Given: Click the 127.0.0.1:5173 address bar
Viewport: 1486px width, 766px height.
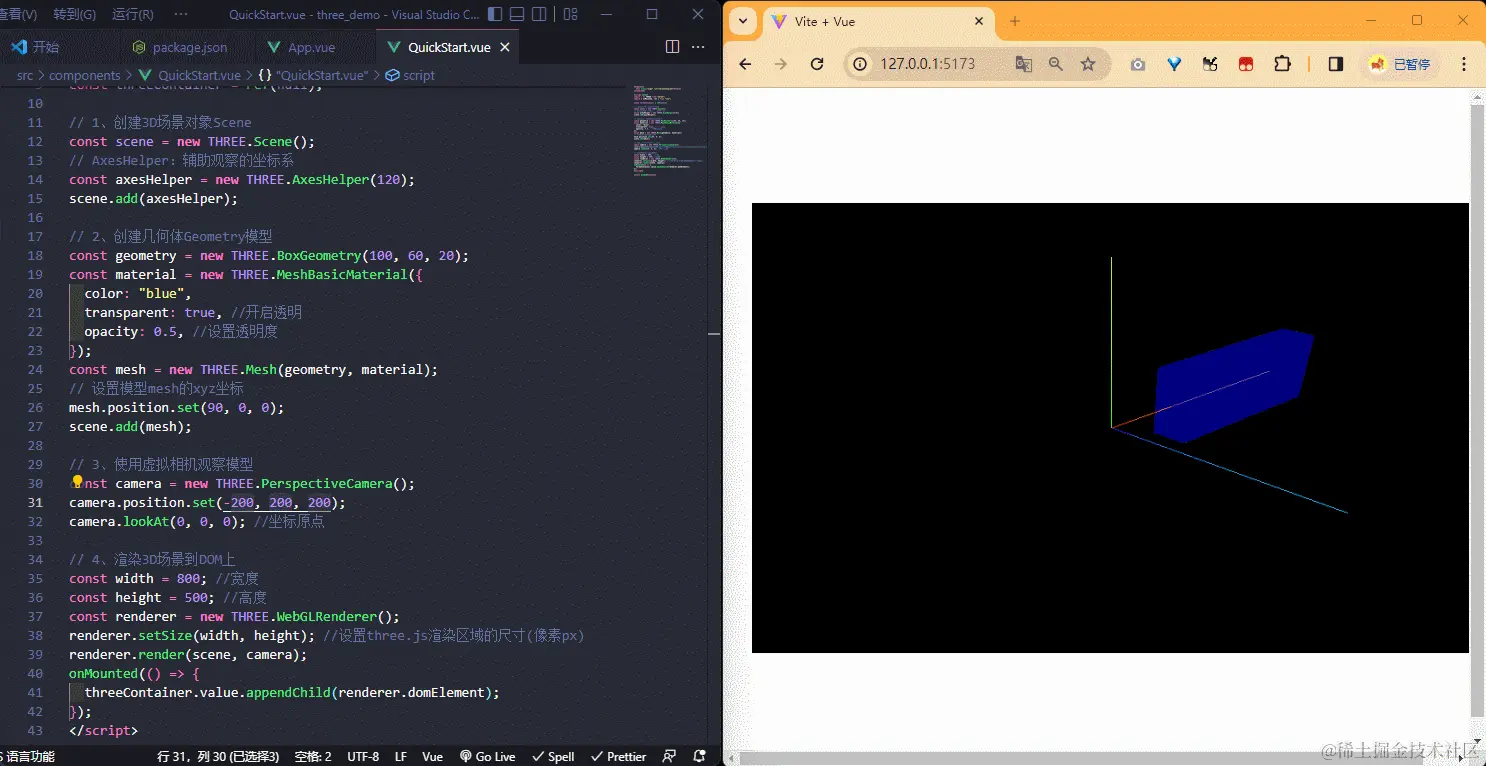Looking at the screenshot, I should [927, 64].
